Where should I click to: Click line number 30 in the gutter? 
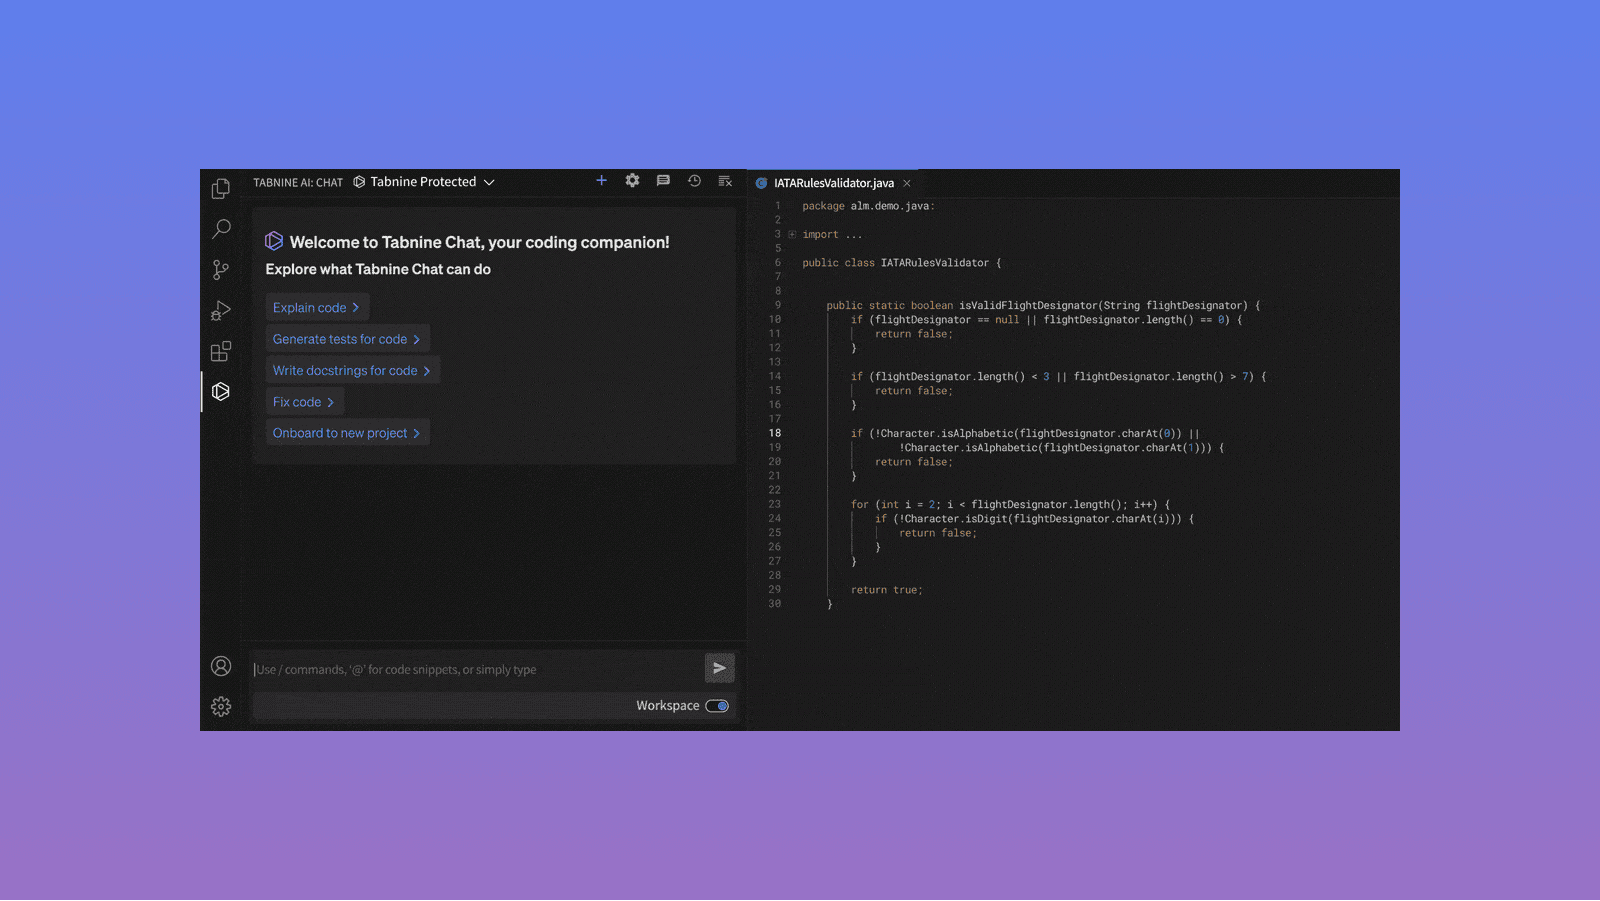pos(775,604)
